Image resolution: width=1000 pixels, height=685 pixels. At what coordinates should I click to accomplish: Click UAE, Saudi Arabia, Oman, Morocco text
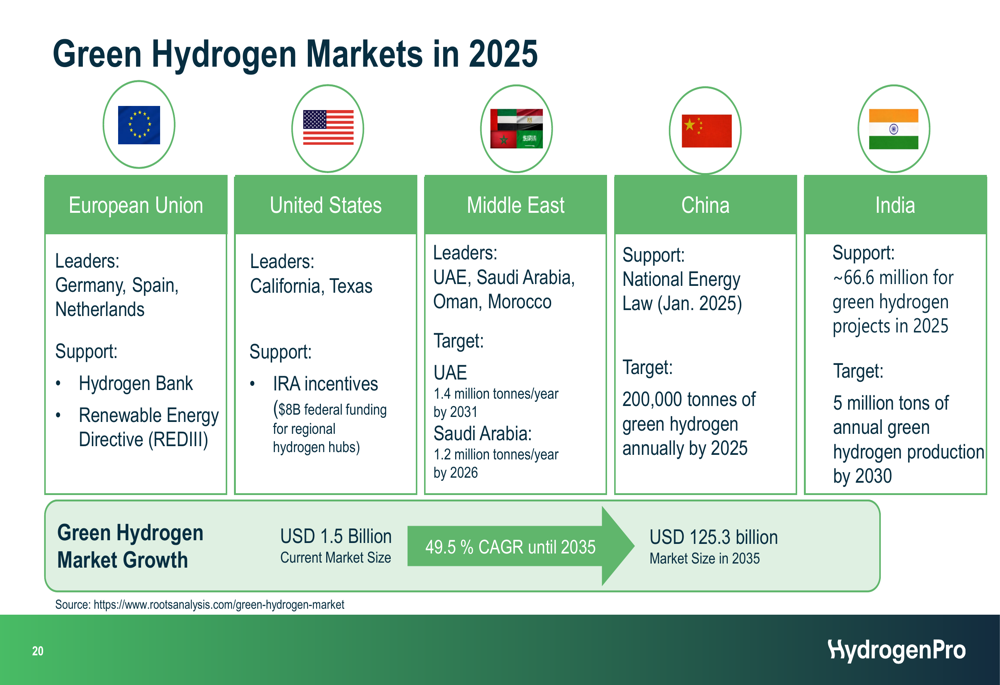pyautogui.click(x=504, y=290)
